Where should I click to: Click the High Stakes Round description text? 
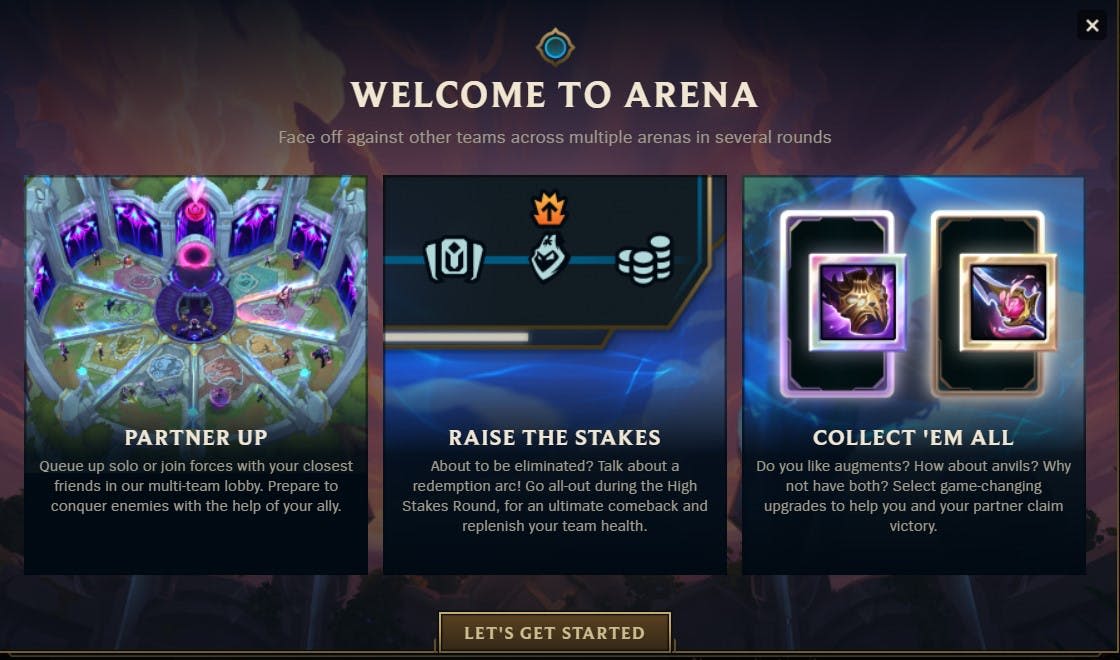point(554,496)
